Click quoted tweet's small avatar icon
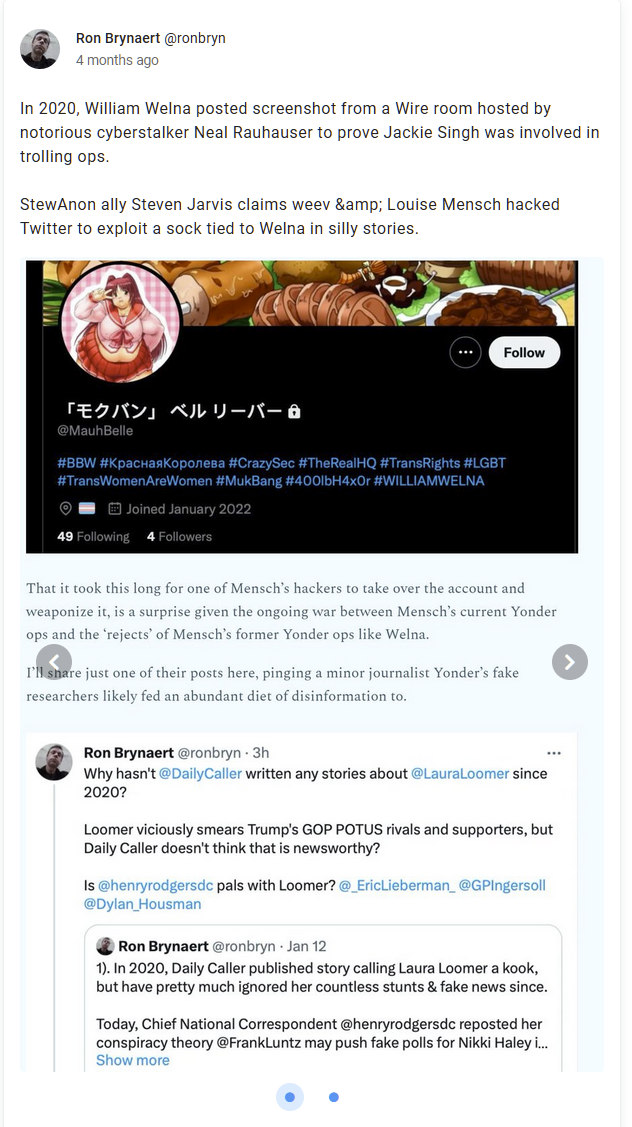 (x=105, y=946)
